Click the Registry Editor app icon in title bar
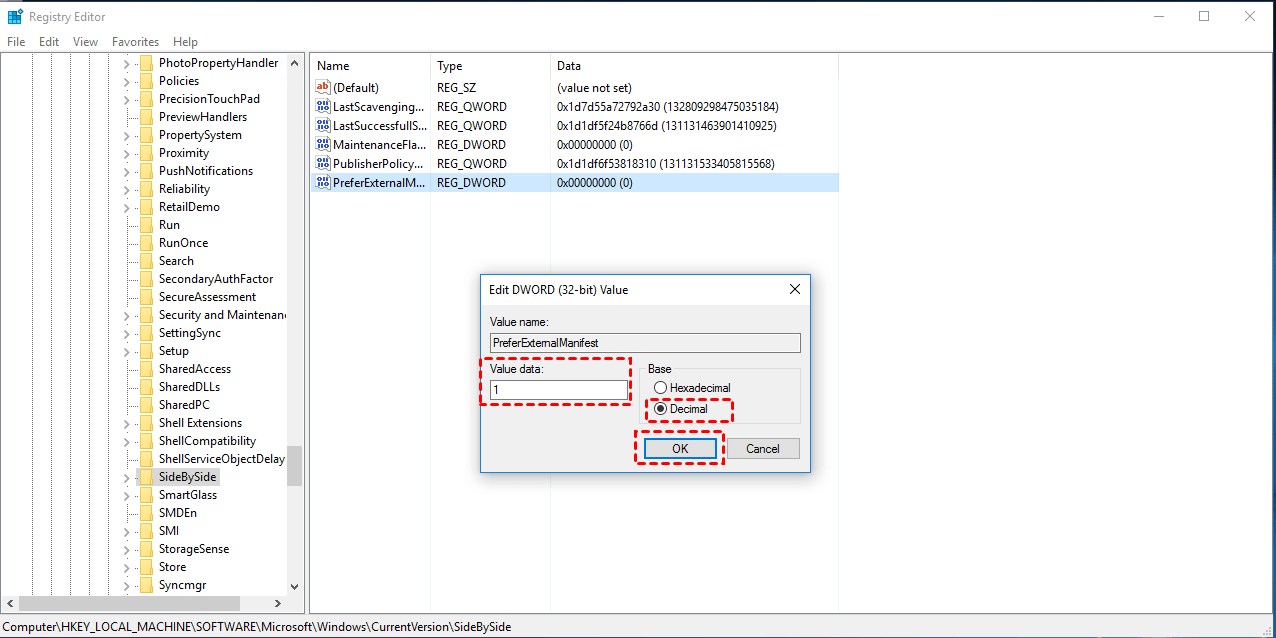1276x638 pixels. pyautogui.click(x=15, y=16)
